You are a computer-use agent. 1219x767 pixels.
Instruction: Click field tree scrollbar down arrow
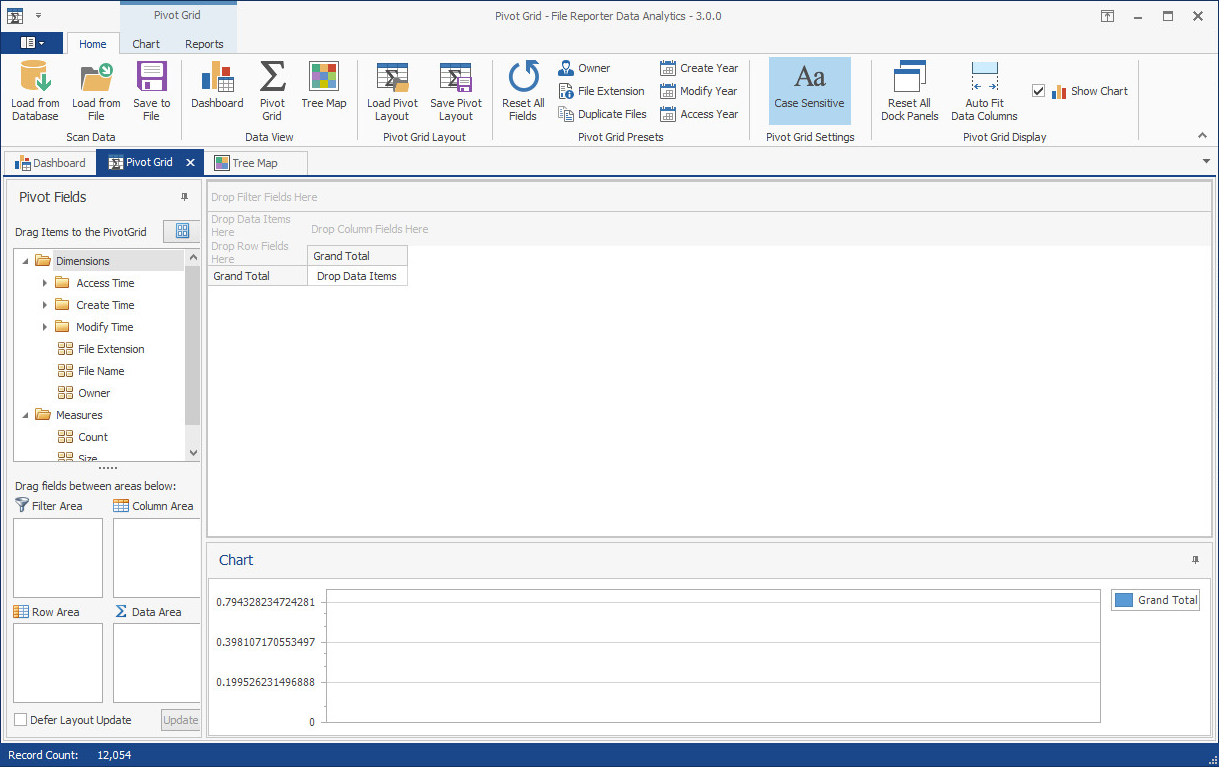pos(192,451)
